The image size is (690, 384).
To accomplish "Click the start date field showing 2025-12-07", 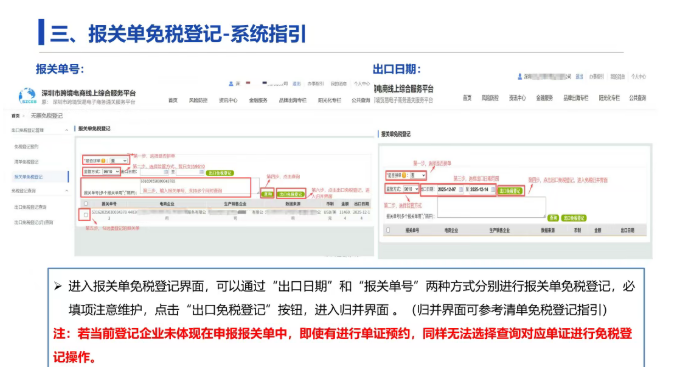I will coord(449,190).
